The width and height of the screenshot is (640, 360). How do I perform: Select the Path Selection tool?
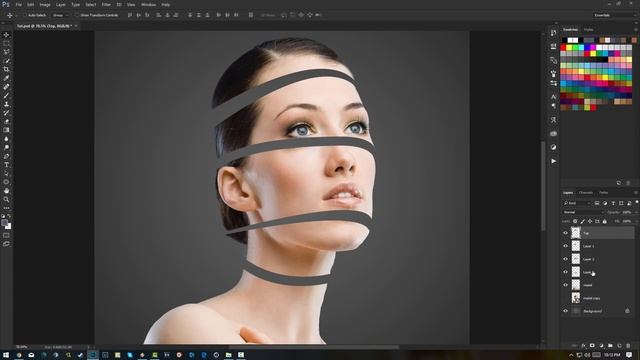[x=6, y=173]
